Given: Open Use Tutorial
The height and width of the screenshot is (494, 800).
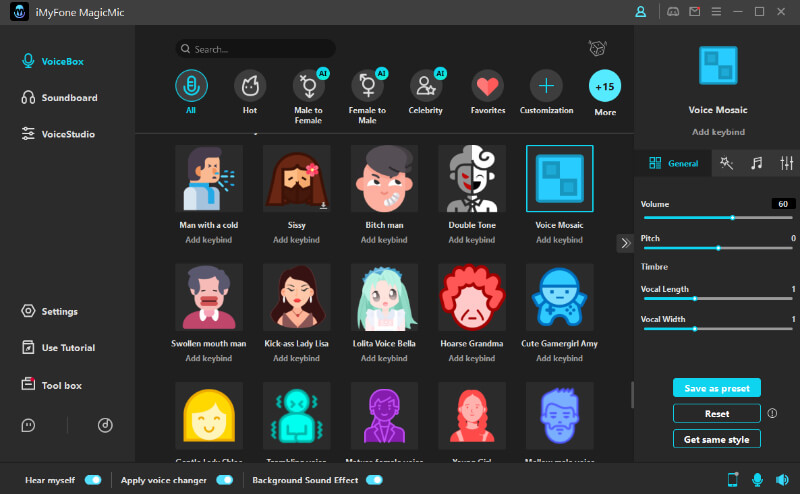Looking at the screenshot, I should pos(58,348).
